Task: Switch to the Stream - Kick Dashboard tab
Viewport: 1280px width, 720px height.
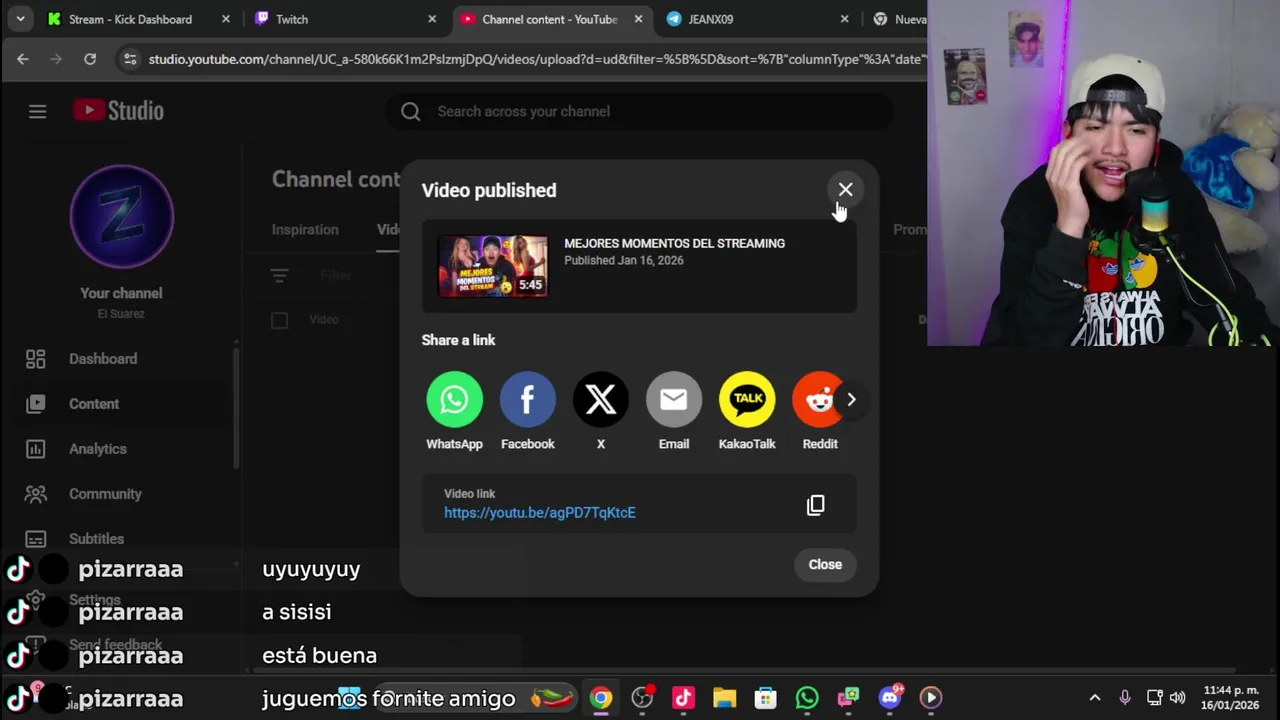Action: click(139, 19)
